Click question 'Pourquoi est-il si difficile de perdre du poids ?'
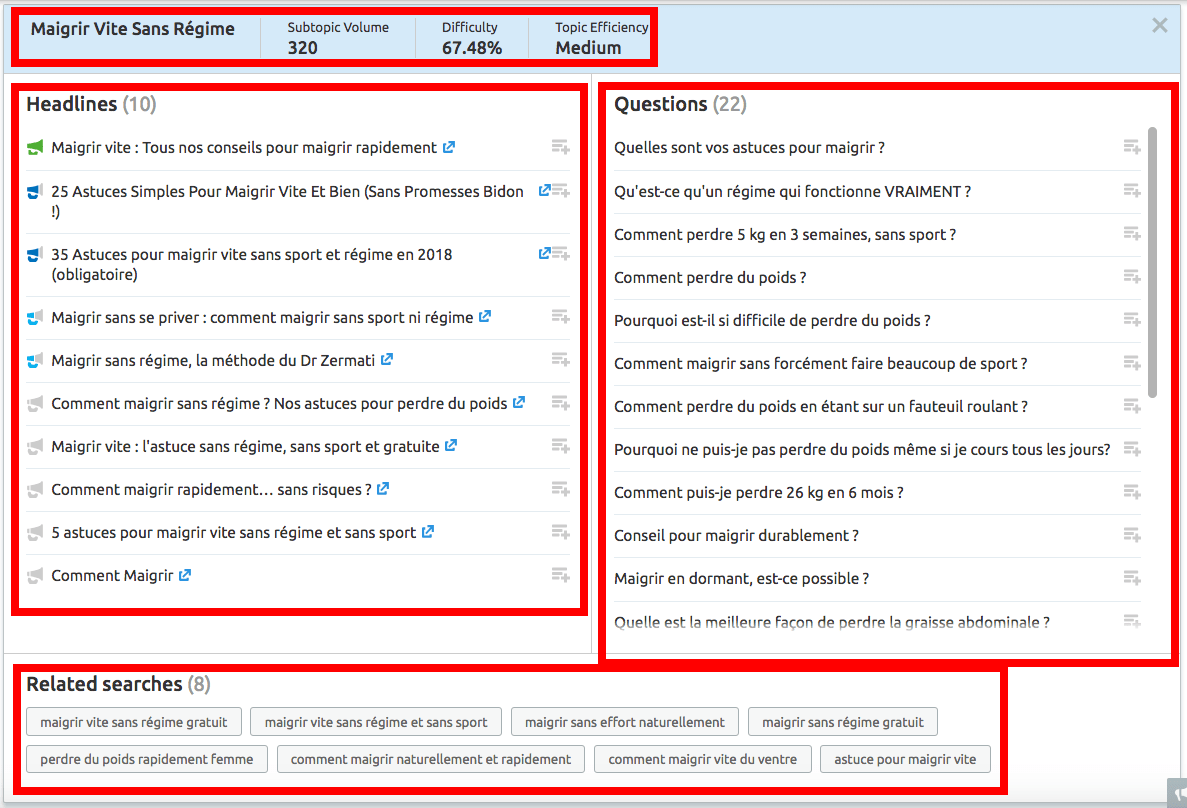Screen dimensions: 1187x808 pos(772,320)
